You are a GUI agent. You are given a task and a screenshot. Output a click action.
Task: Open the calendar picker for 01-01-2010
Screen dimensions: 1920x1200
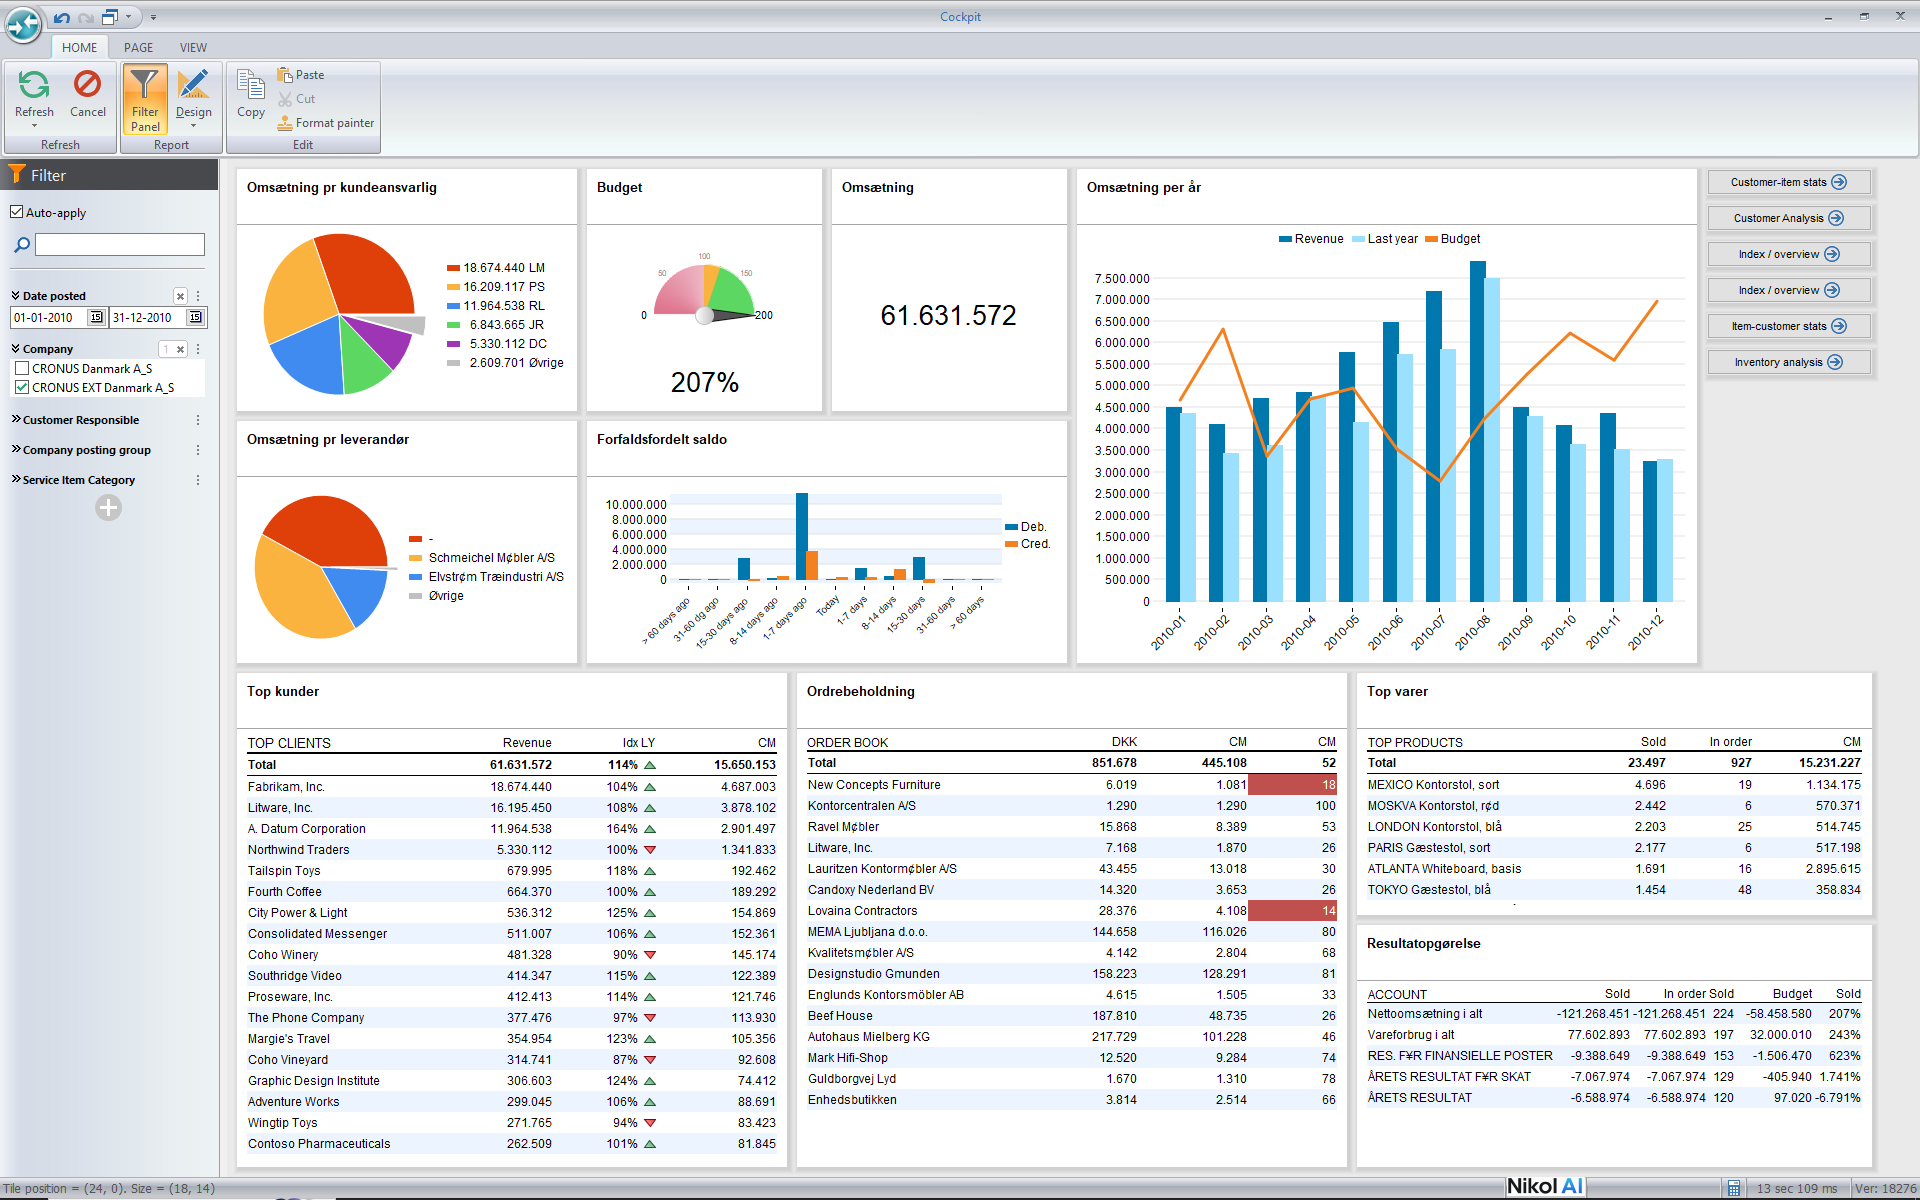point(96,318)
